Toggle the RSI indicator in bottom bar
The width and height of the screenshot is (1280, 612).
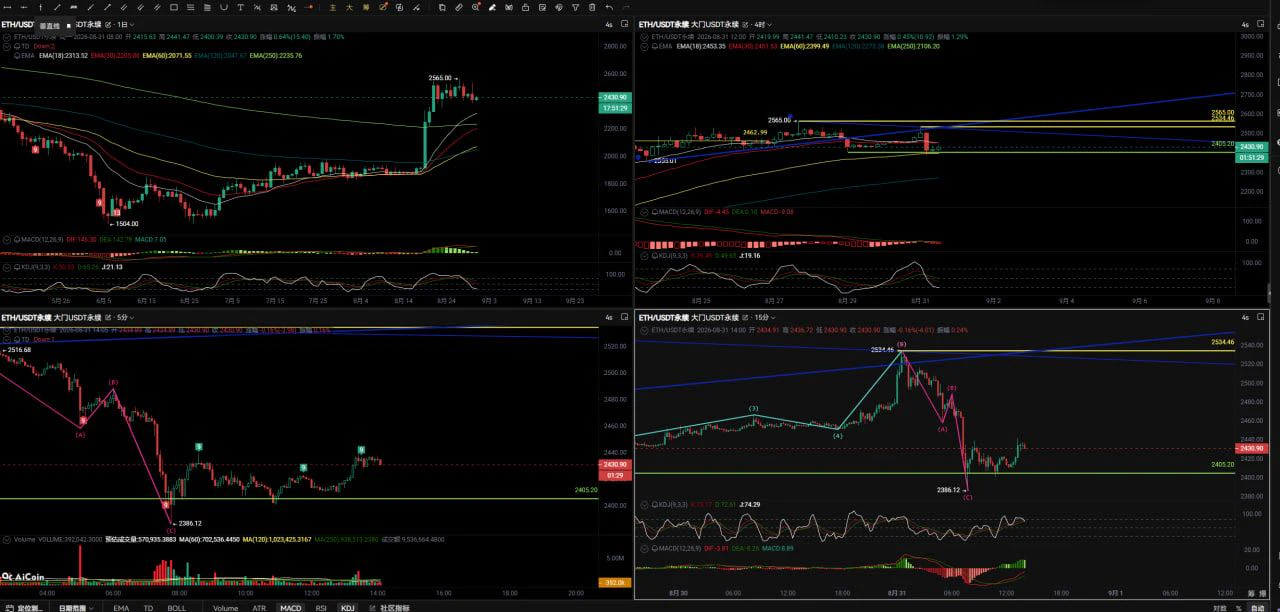(x=321, y=607)
